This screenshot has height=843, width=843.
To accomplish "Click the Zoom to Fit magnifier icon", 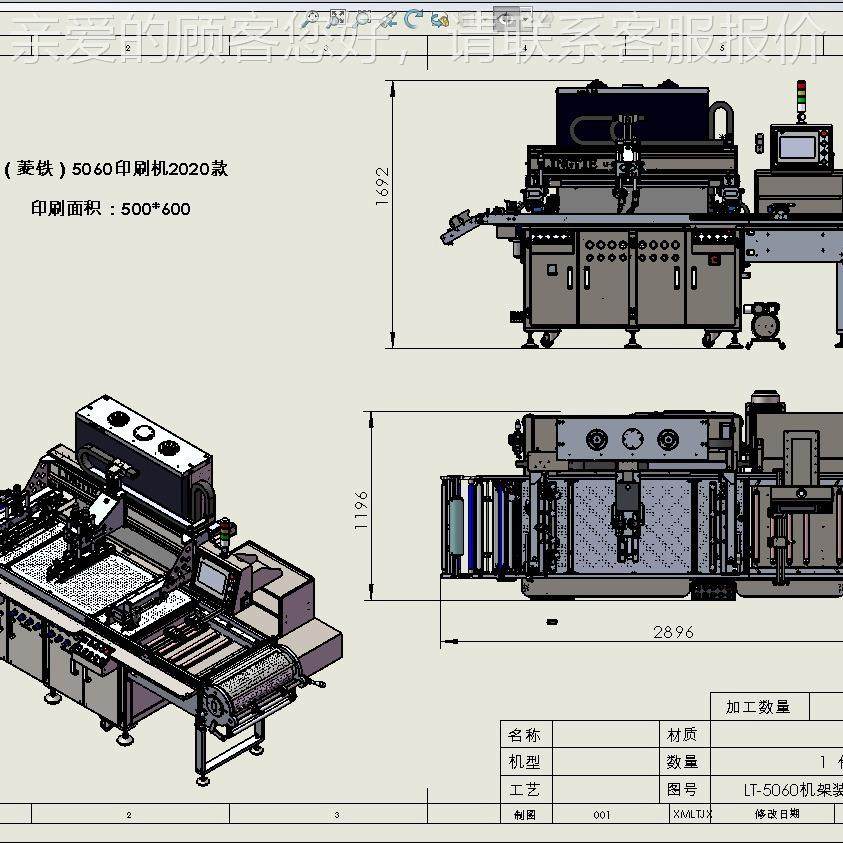I will [310, 20].
